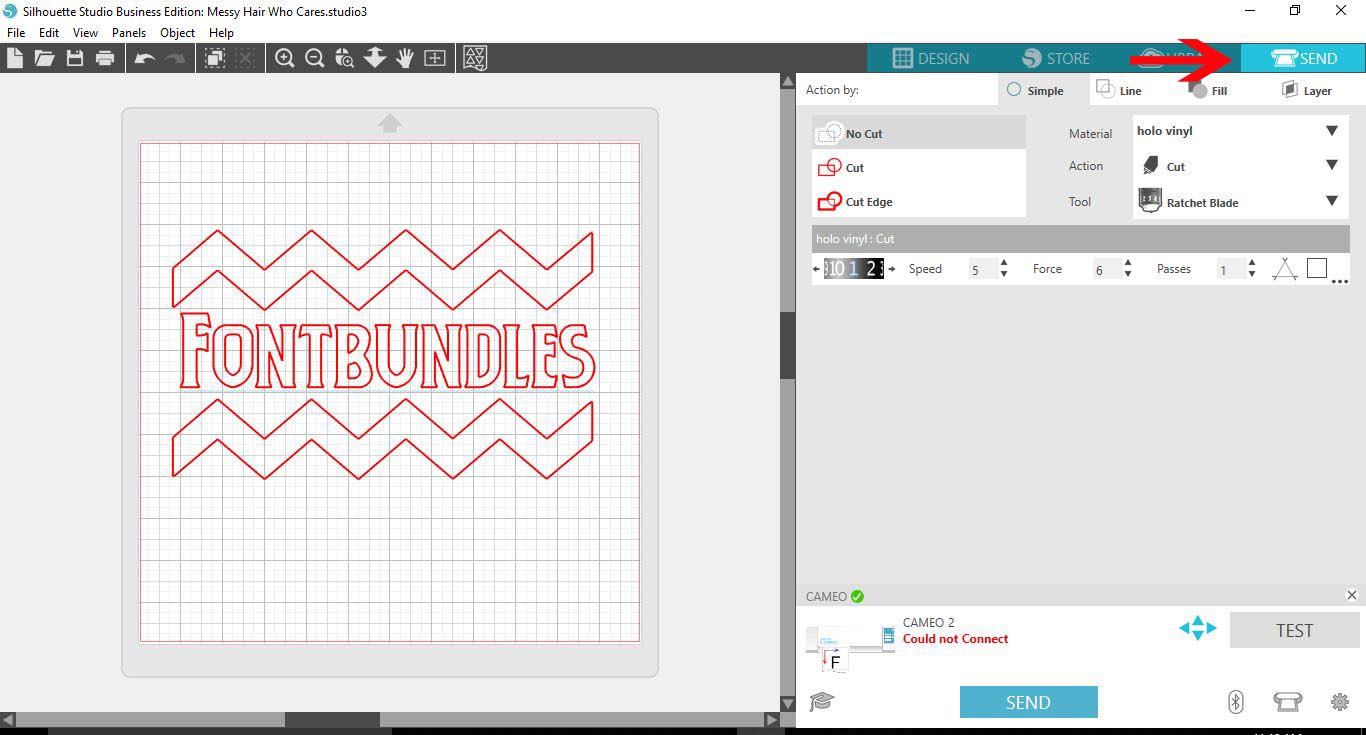Switch to Line action tab
The width and height of the screenshot is (1366, 735).
coord(1118,90)
